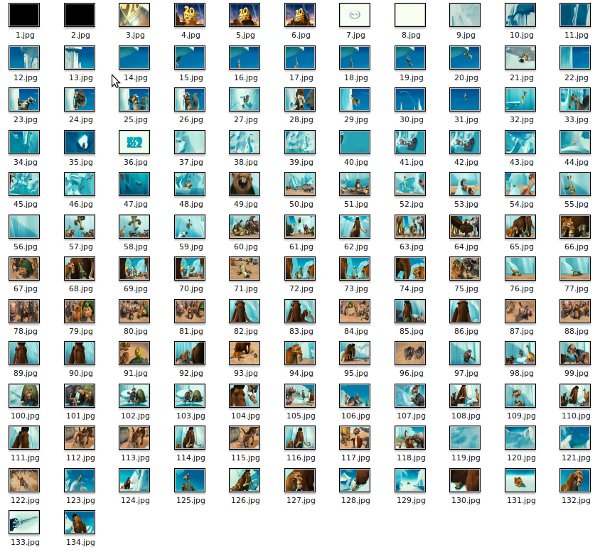Choose the 53.jpg thumbnail
This screenshot has height=552, width=600.
pyautogui.click(x=465, y=184)
